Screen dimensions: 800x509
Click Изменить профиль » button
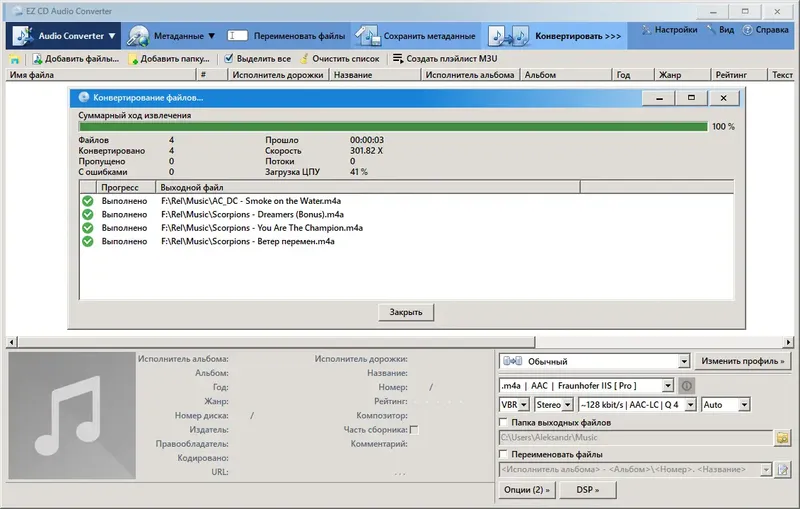click(742, 361)
